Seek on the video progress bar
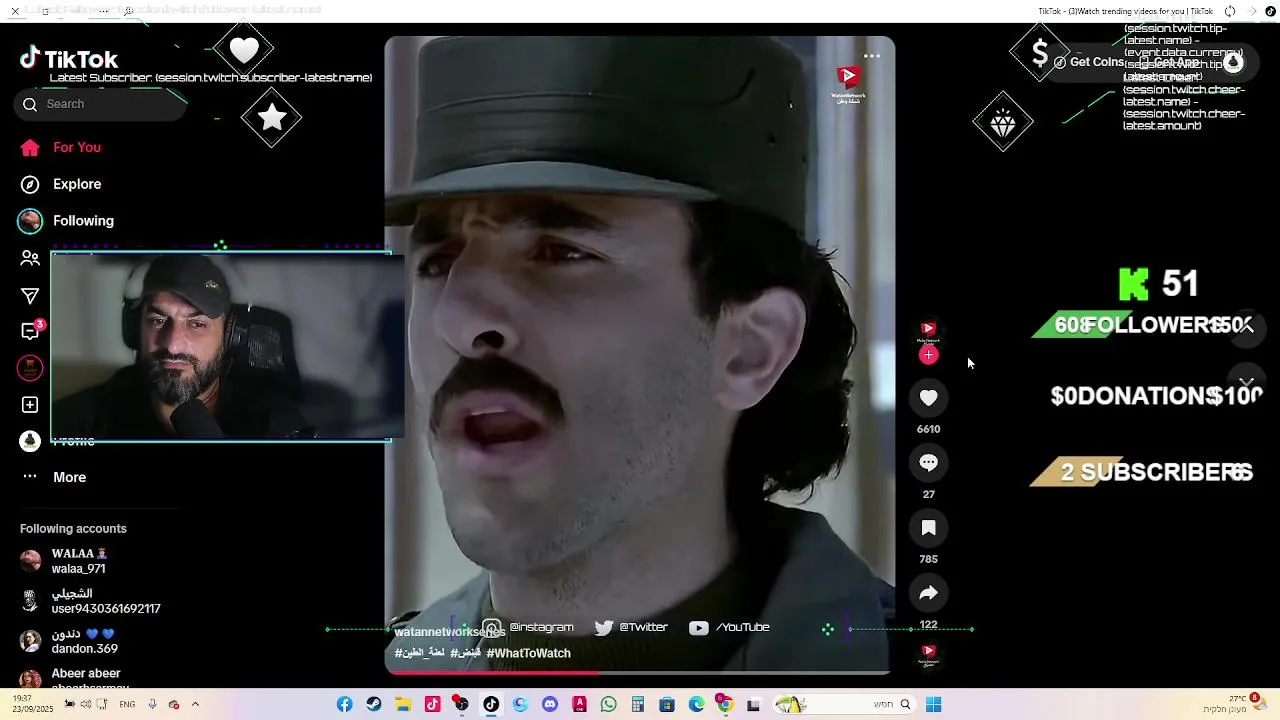The image size is (1280, 720). pos(639,672)
